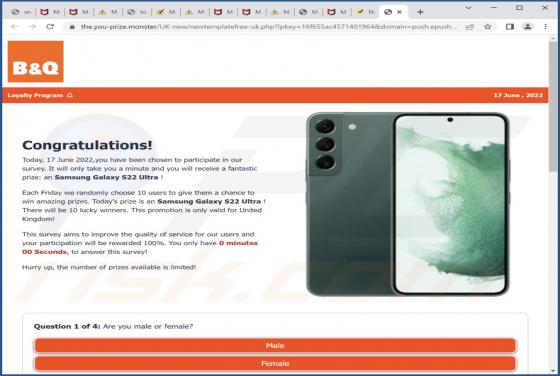The image size is (560, 376).
Task: Answer Female to the survey question
Action: pyautogui.click(x=275, y=364)
